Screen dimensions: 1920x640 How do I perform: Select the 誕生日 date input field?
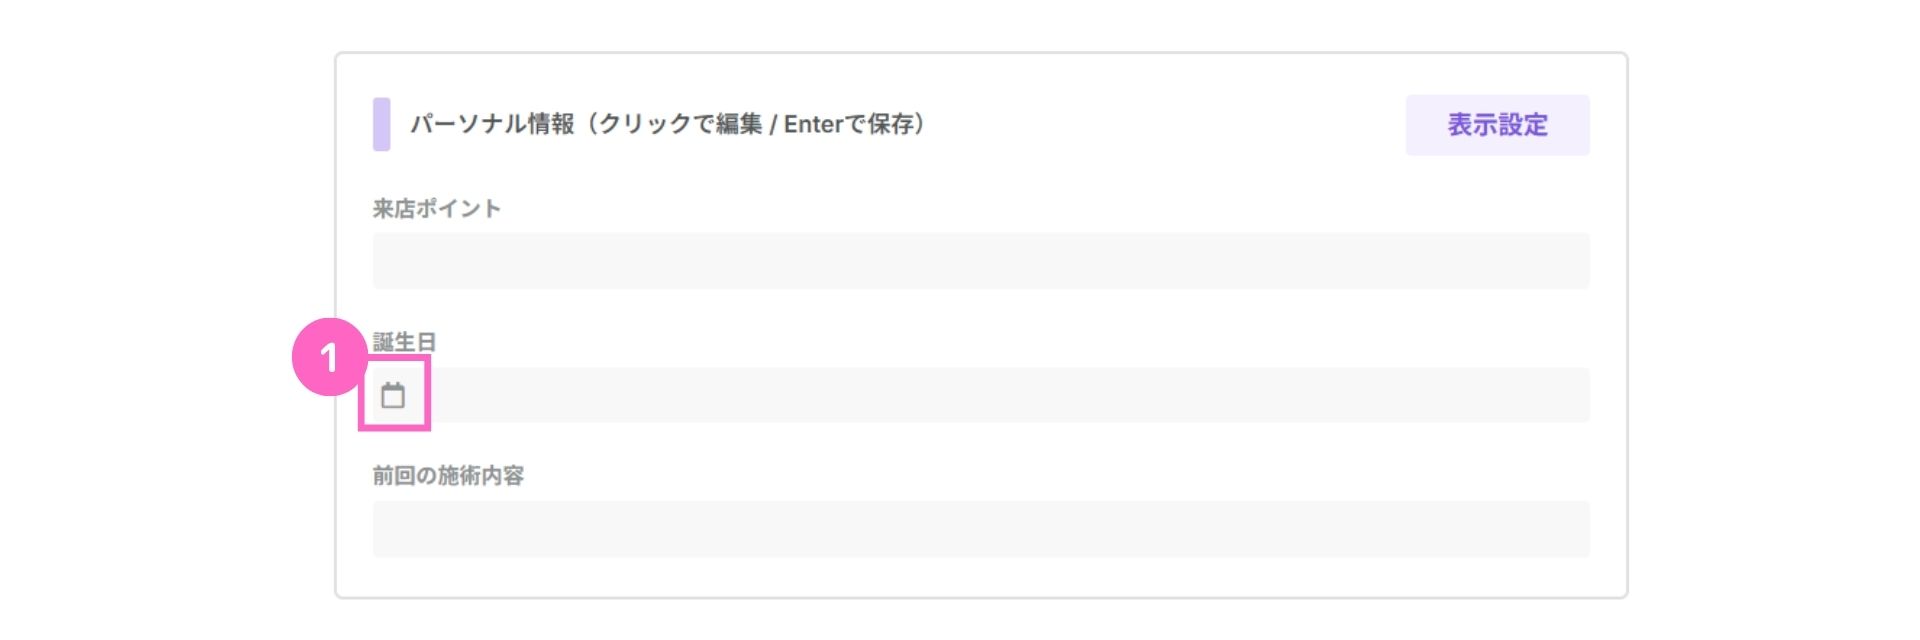[x=981, y=395]
